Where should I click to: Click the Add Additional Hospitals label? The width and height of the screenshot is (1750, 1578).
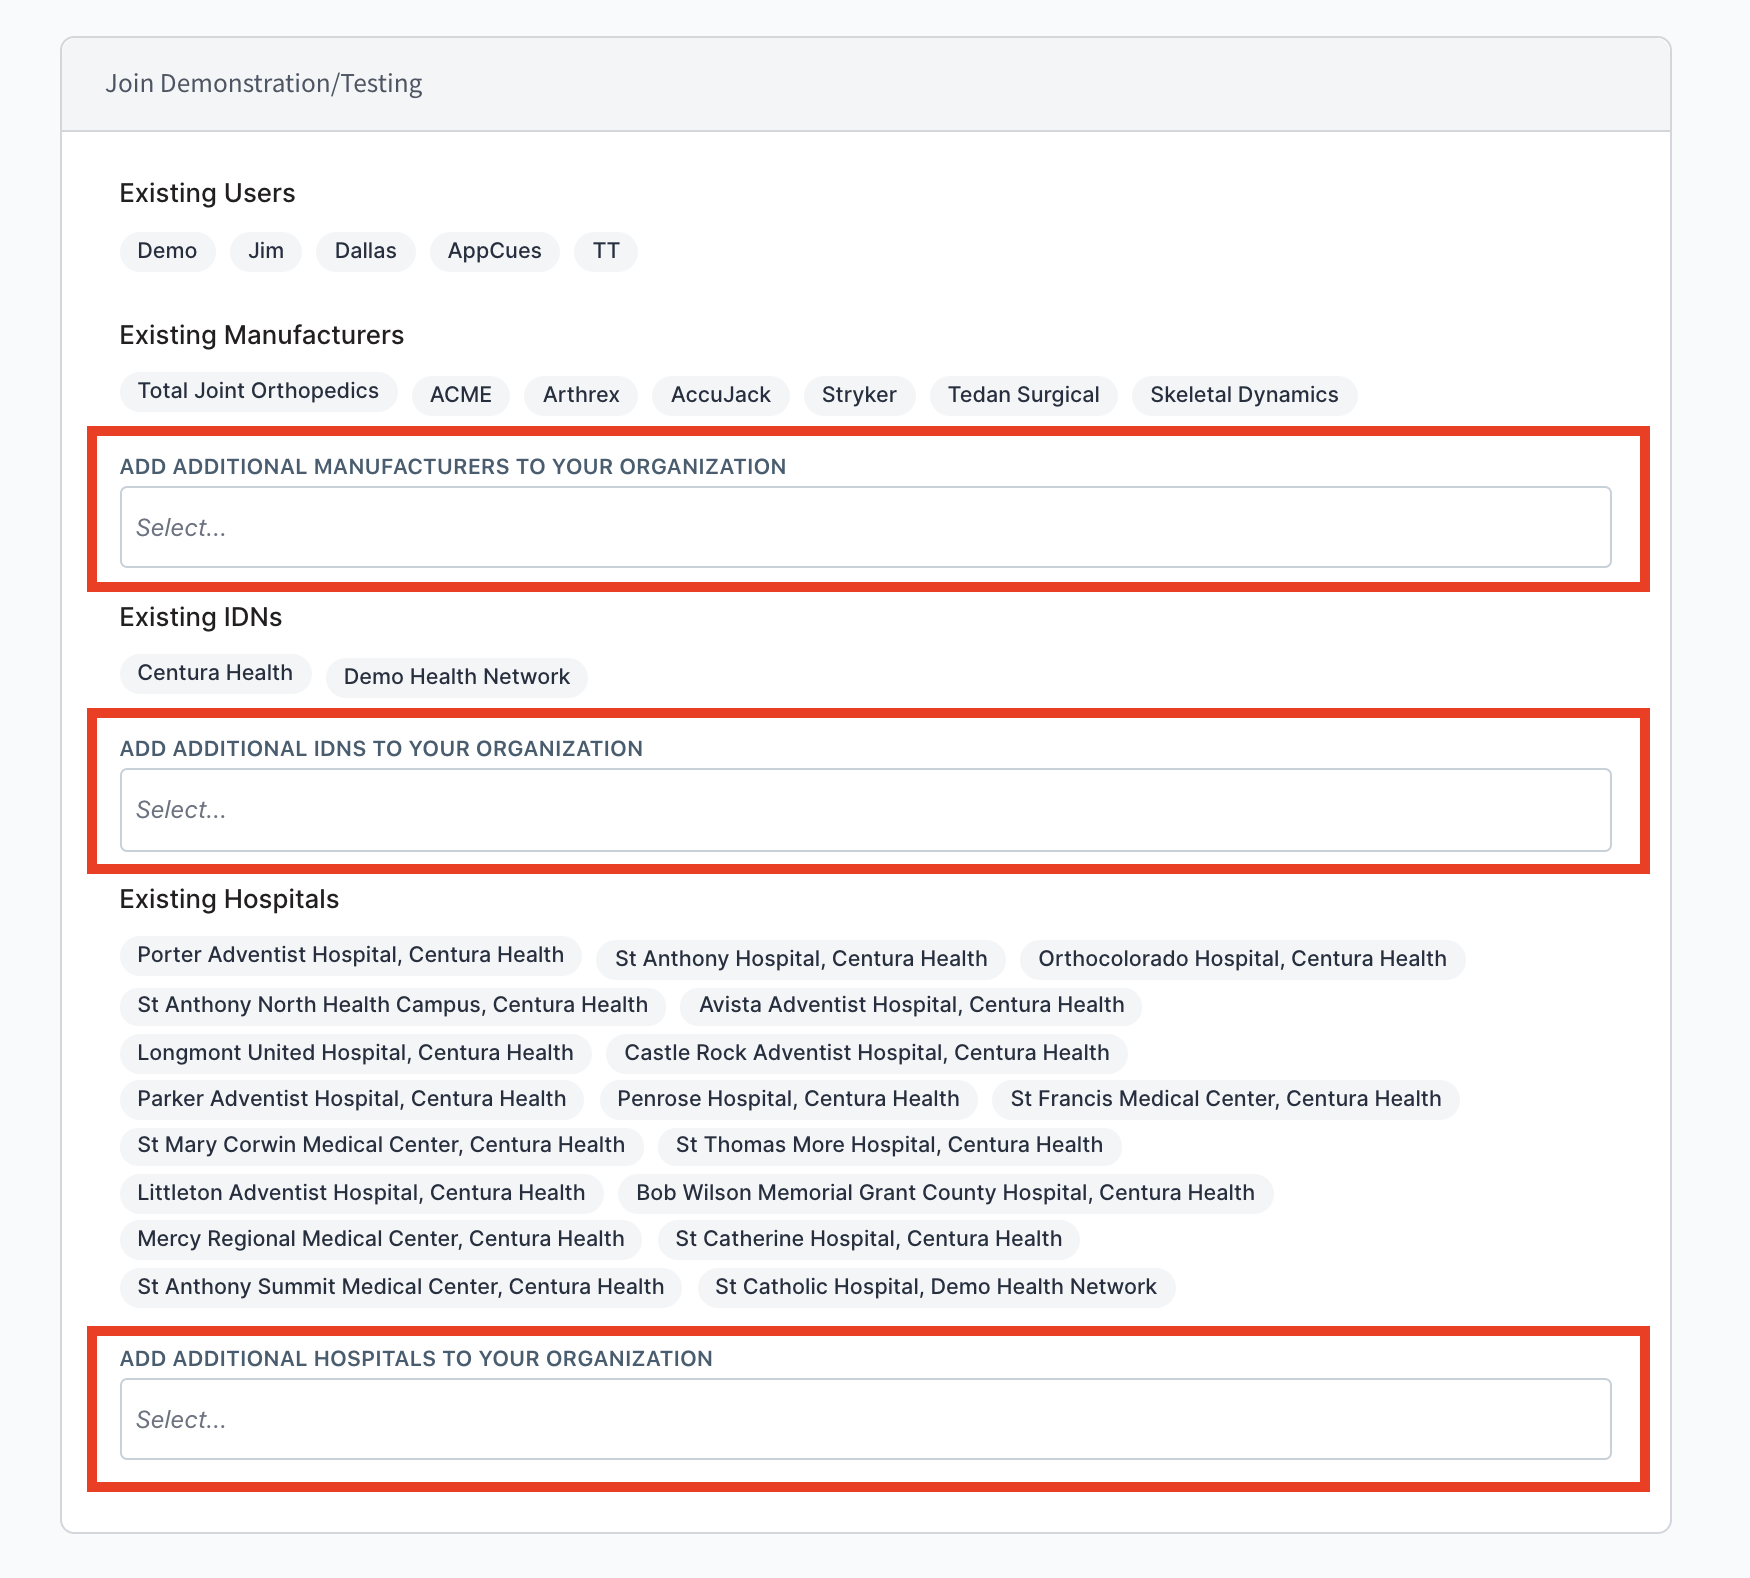click(x=416, y=1359)
